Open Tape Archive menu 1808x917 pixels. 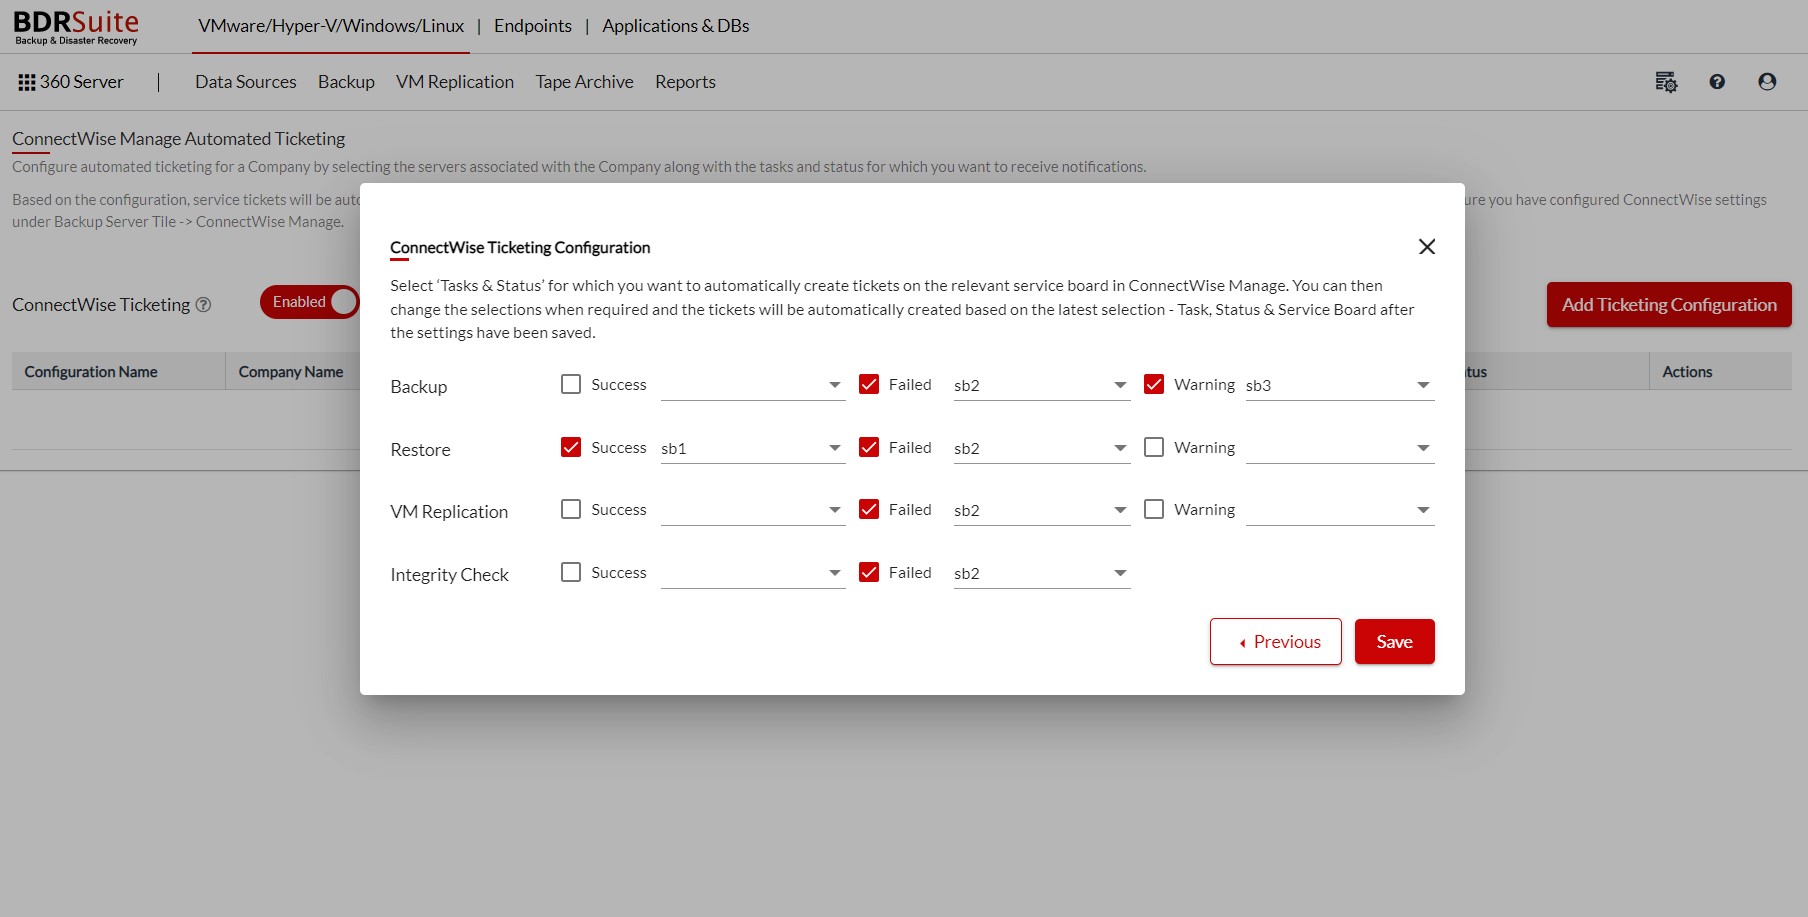(x=584, y=82)
